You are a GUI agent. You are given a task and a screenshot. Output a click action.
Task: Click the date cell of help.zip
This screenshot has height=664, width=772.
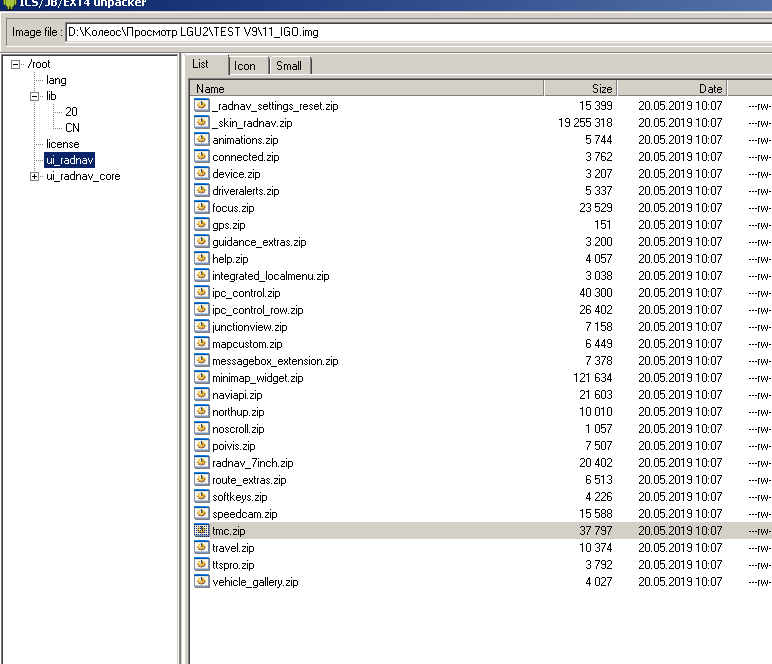click(x=680, y=259)
